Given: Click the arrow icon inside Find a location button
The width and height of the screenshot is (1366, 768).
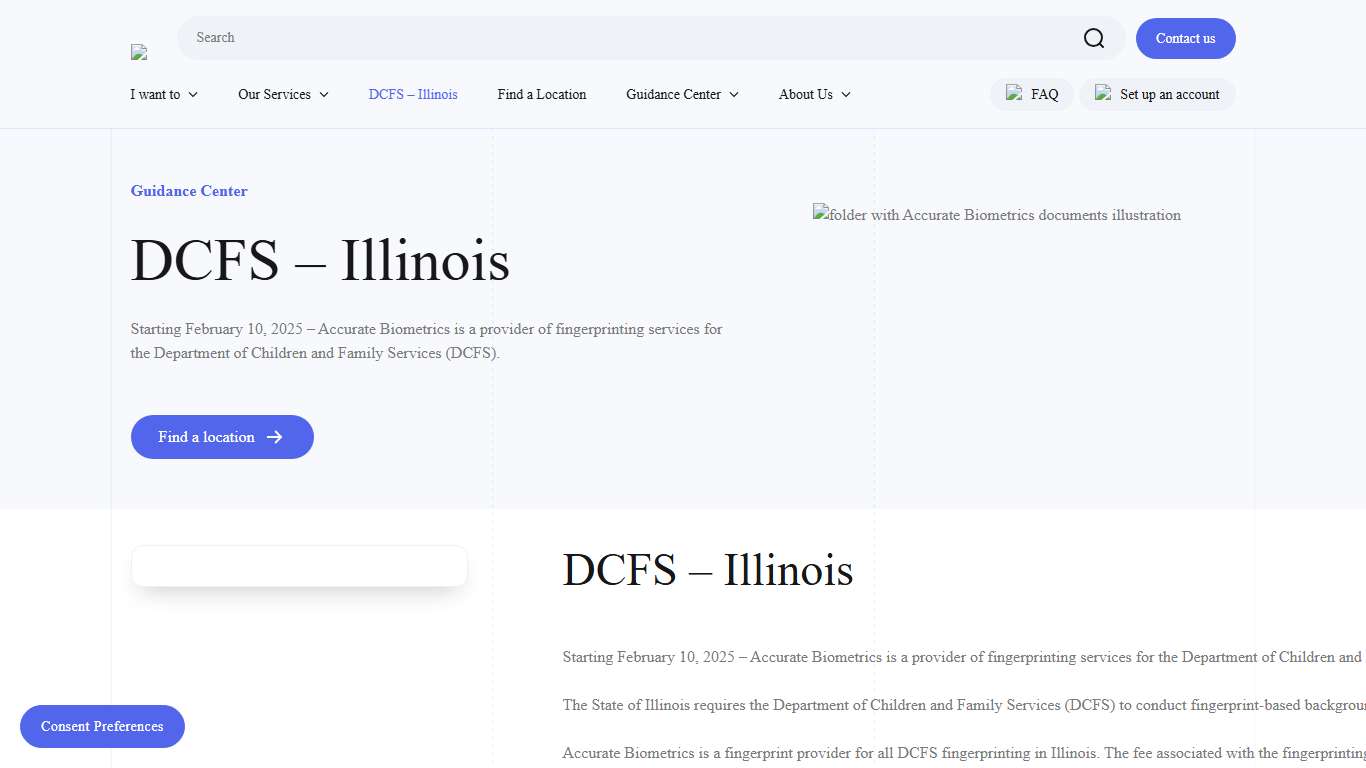Looking at the screenshot, I should [x=273, y=437].
